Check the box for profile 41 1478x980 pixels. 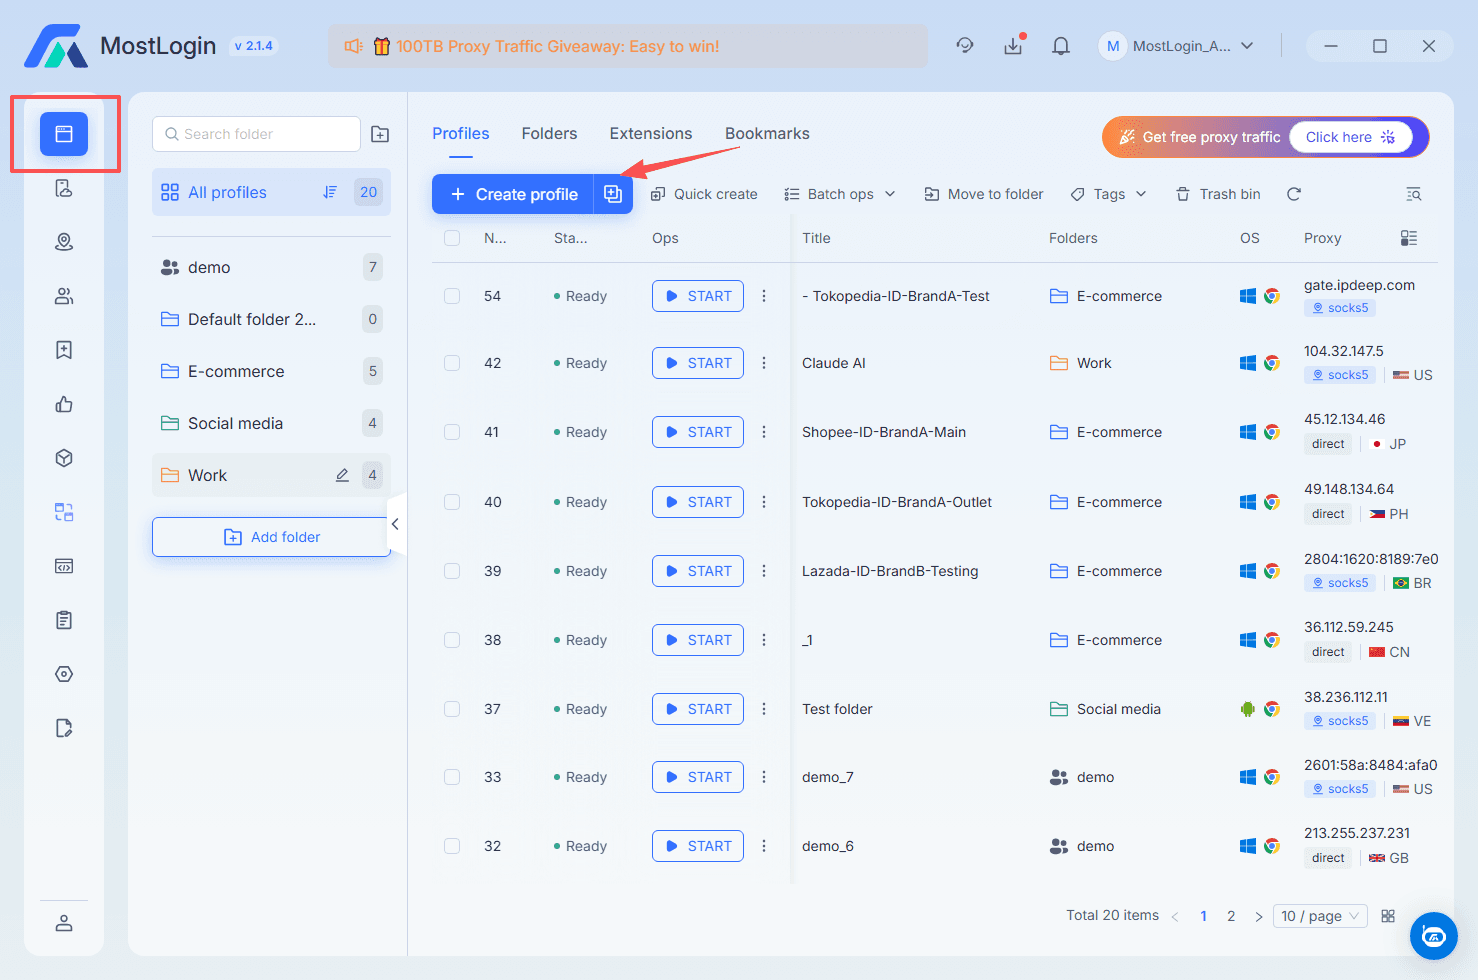coord(452,432)
